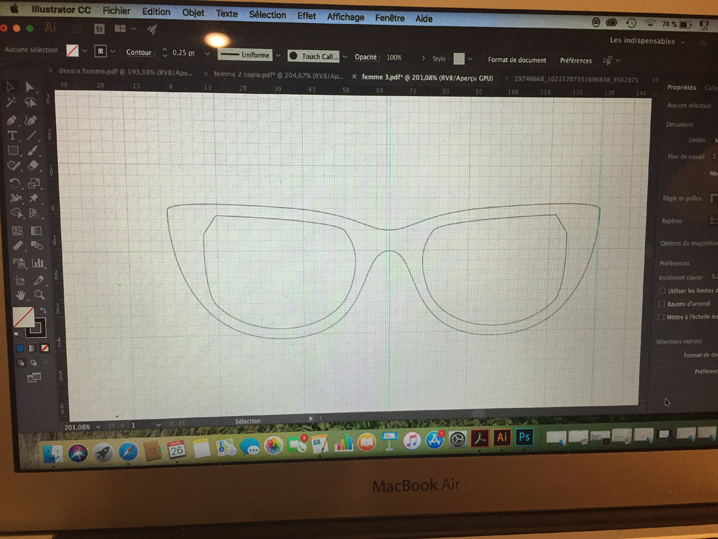718x539 pixels.
Task: Check 'Utiliser les limites' checkbox
Action: [662, 291]
